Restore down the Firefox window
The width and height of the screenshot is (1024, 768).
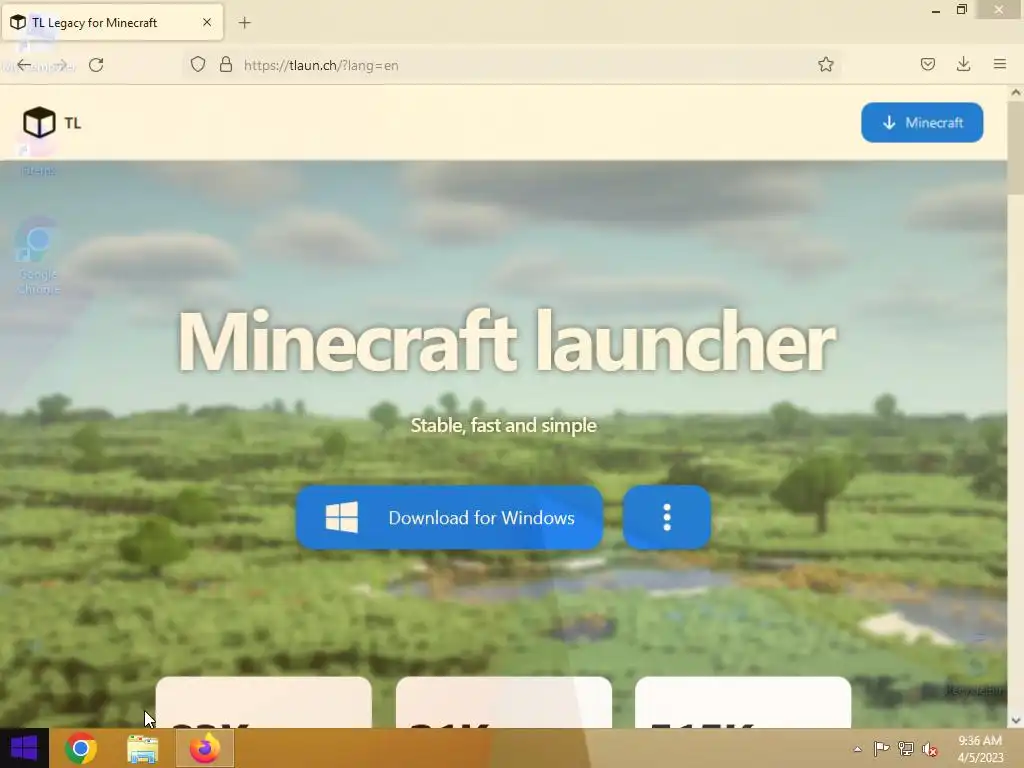[x=961, y=9]
